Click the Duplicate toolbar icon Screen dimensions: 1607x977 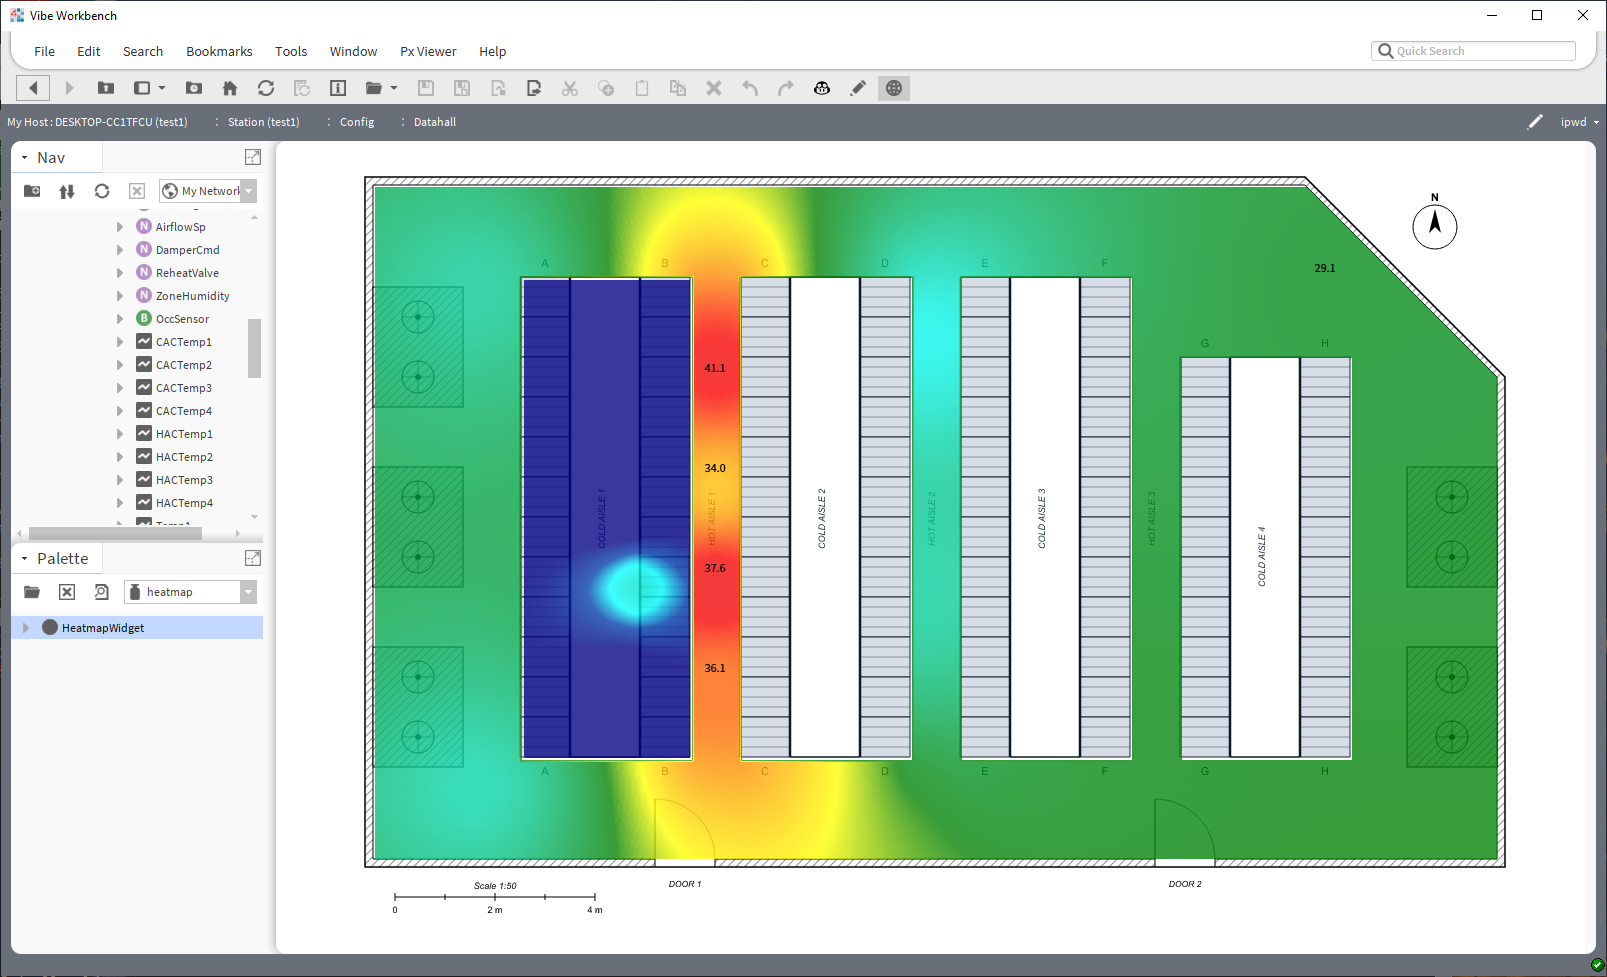678,88
